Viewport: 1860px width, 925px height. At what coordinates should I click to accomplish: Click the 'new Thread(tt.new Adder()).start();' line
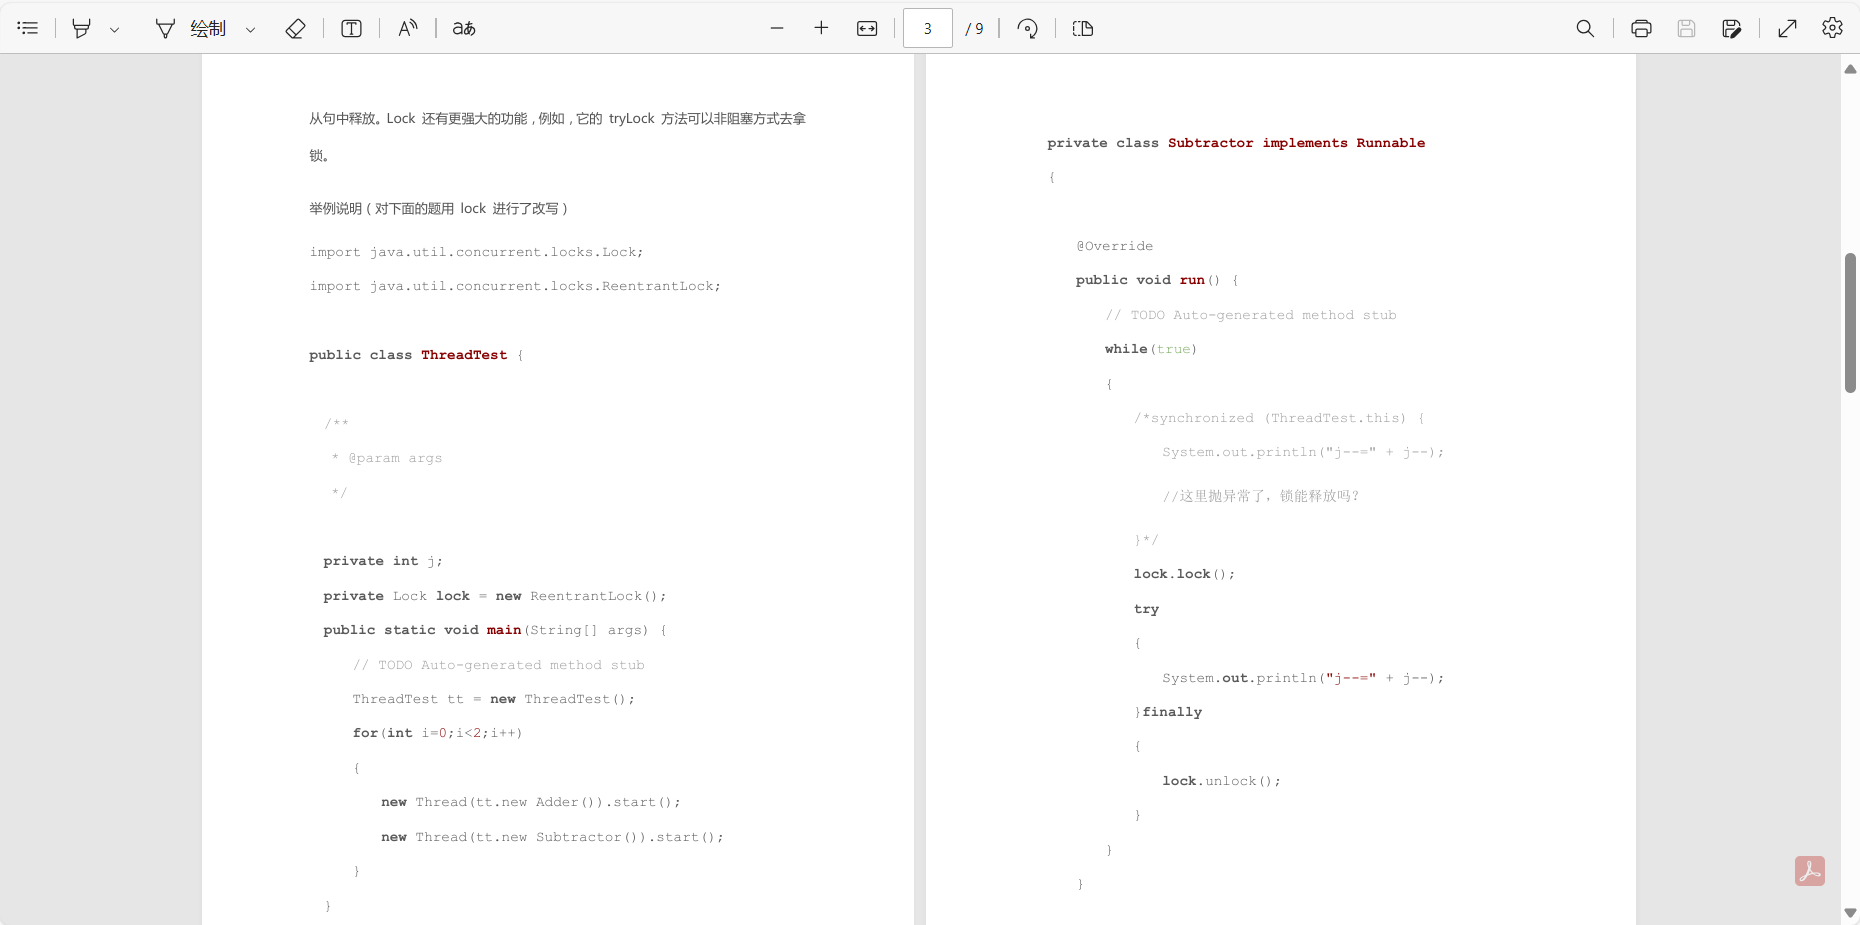[x=531, y=802]
